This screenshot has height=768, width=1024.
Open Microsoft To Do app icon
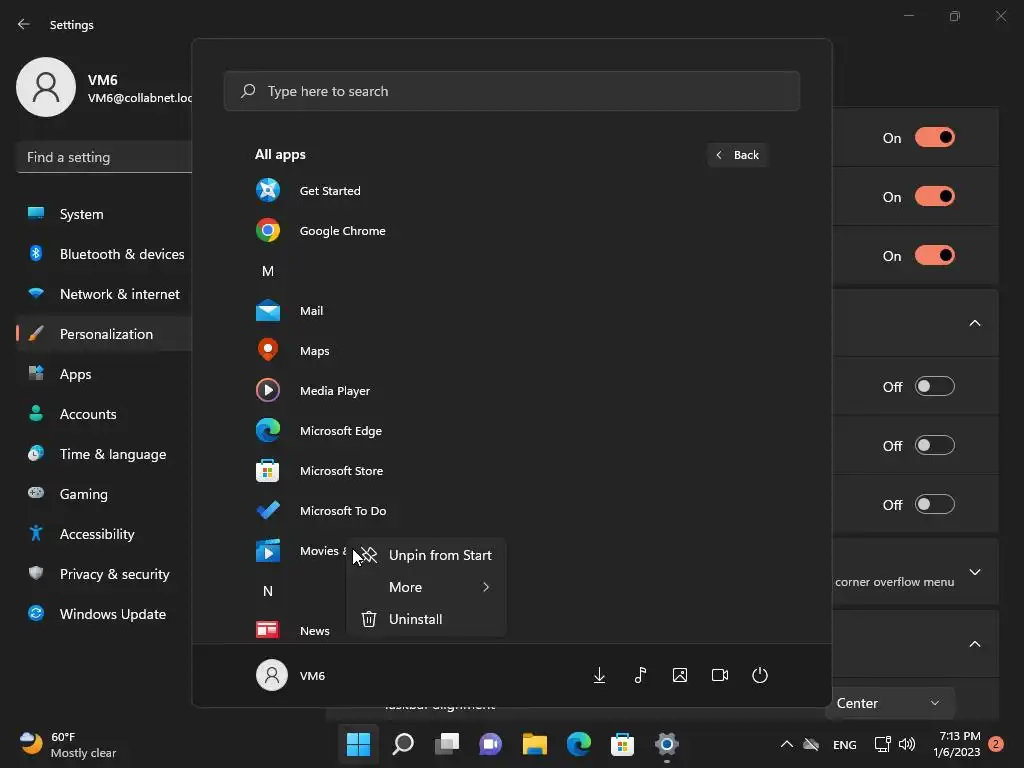[268, 510]
